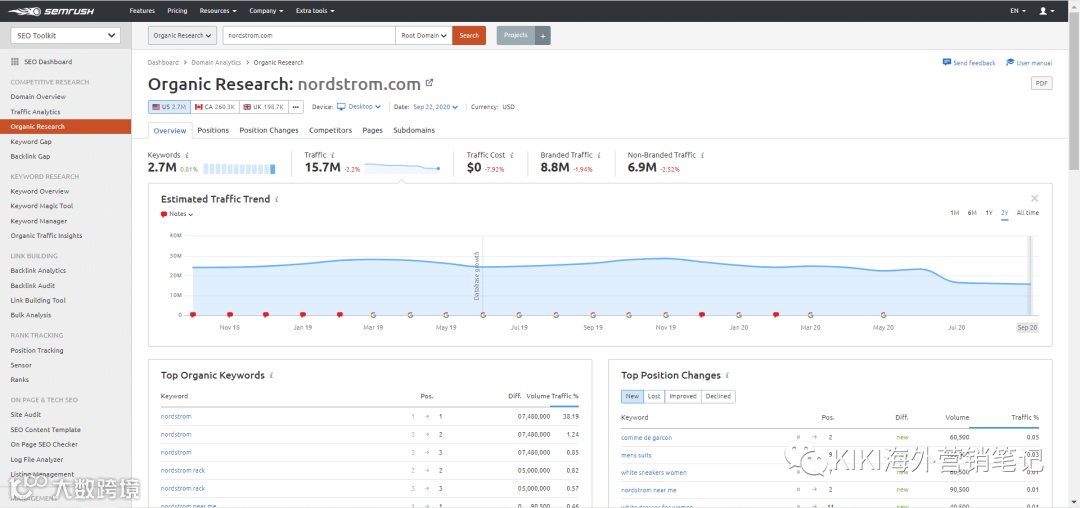Open the Sep 22, 2020 date dropdown

coord(435,107)
